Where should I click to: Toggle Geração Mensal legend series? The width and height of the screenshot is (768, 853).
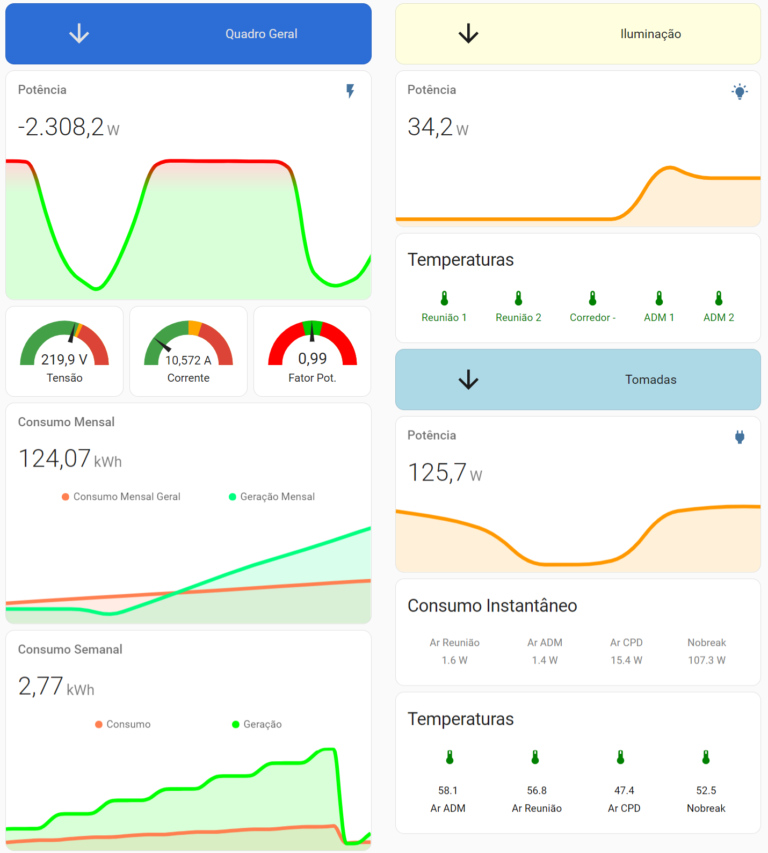(272, 496)
